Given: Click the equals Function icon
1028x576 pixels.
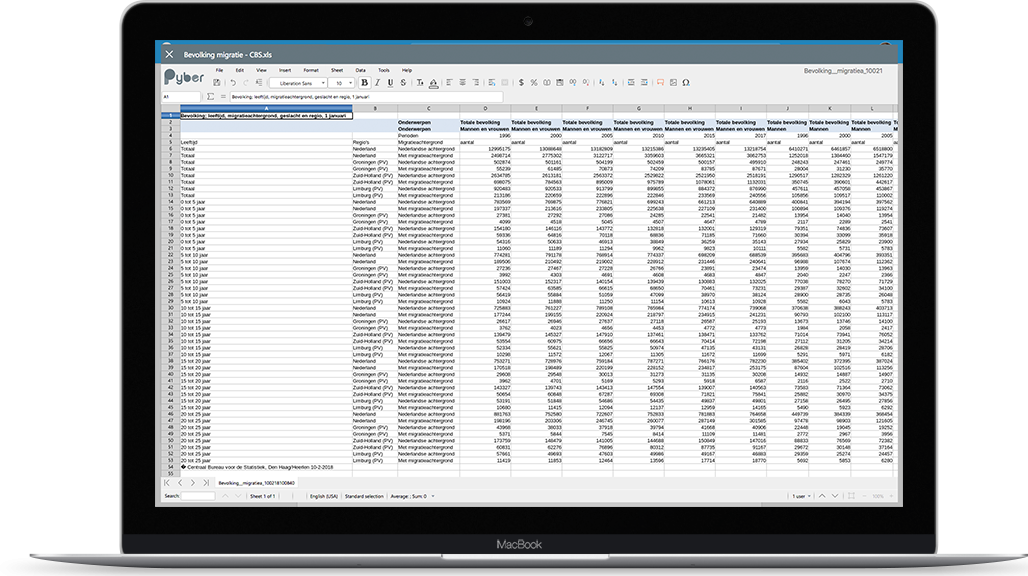Looking at the screenshot, I should [223, 97].
